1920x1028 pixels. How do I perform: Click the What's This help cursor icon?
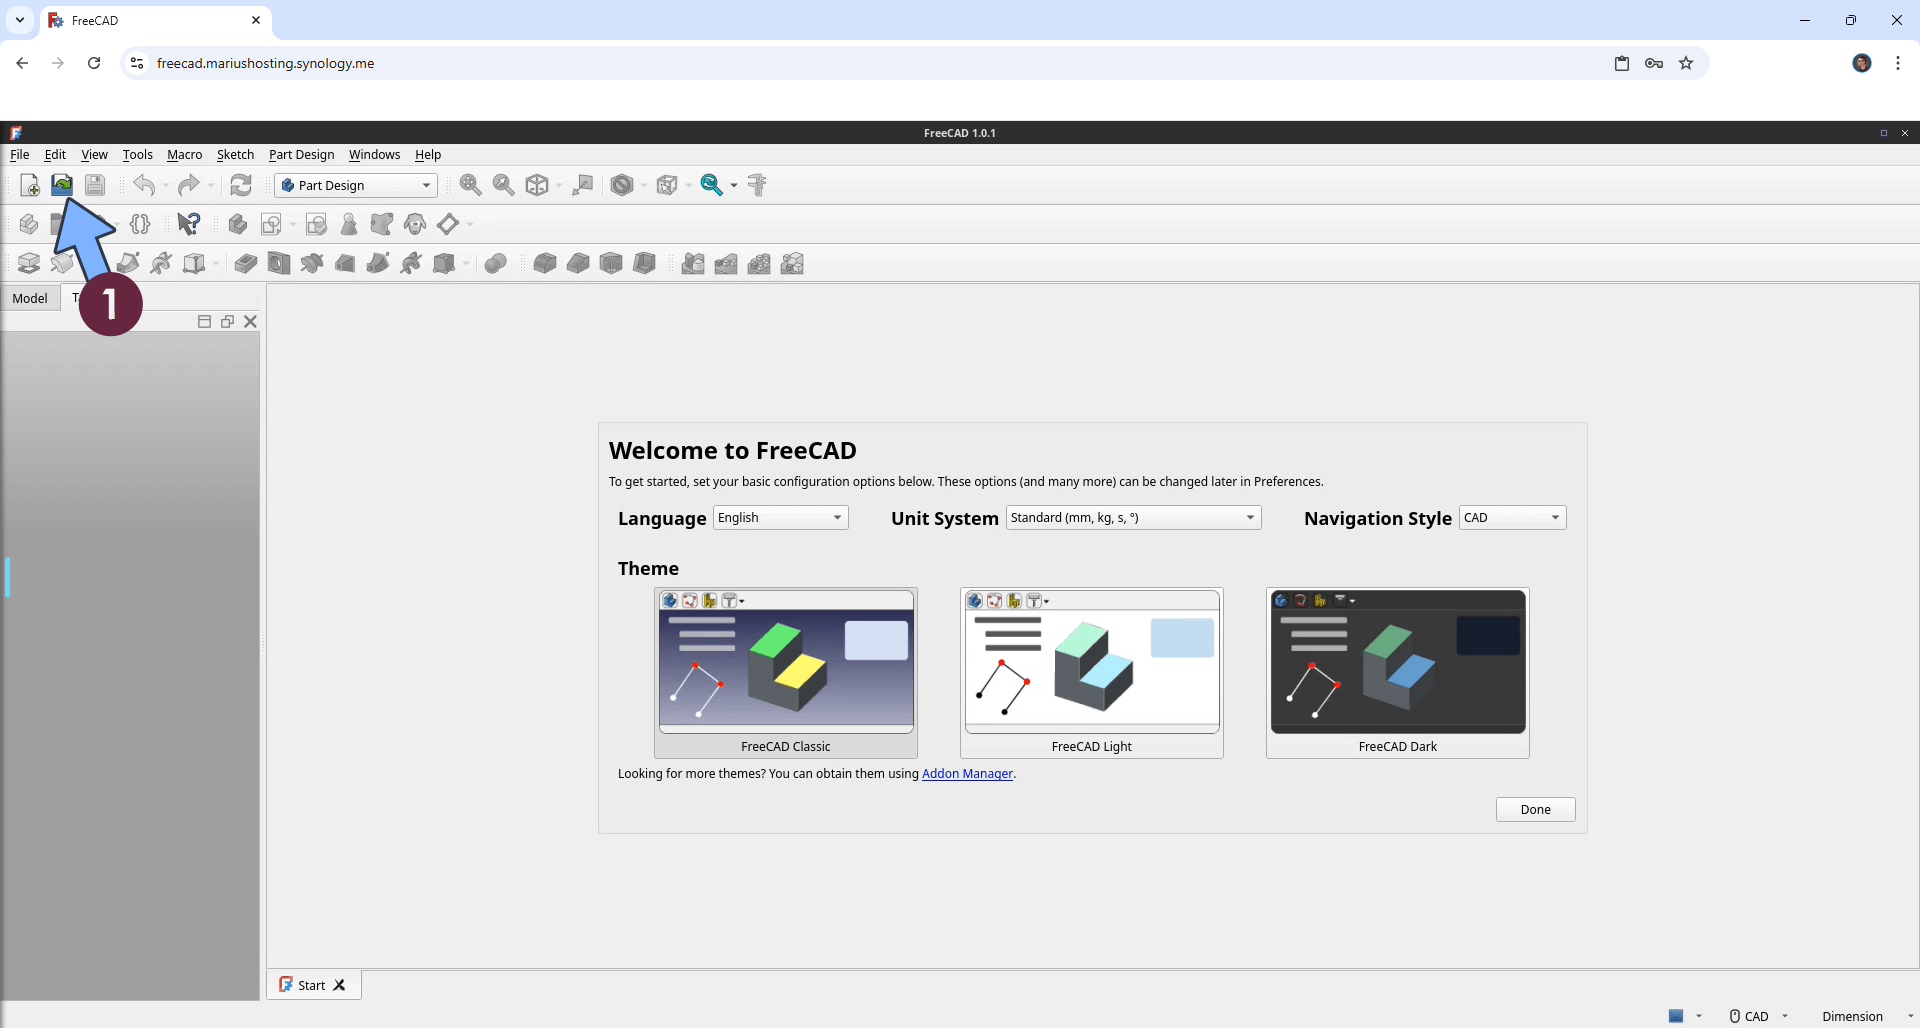(188, 224)
